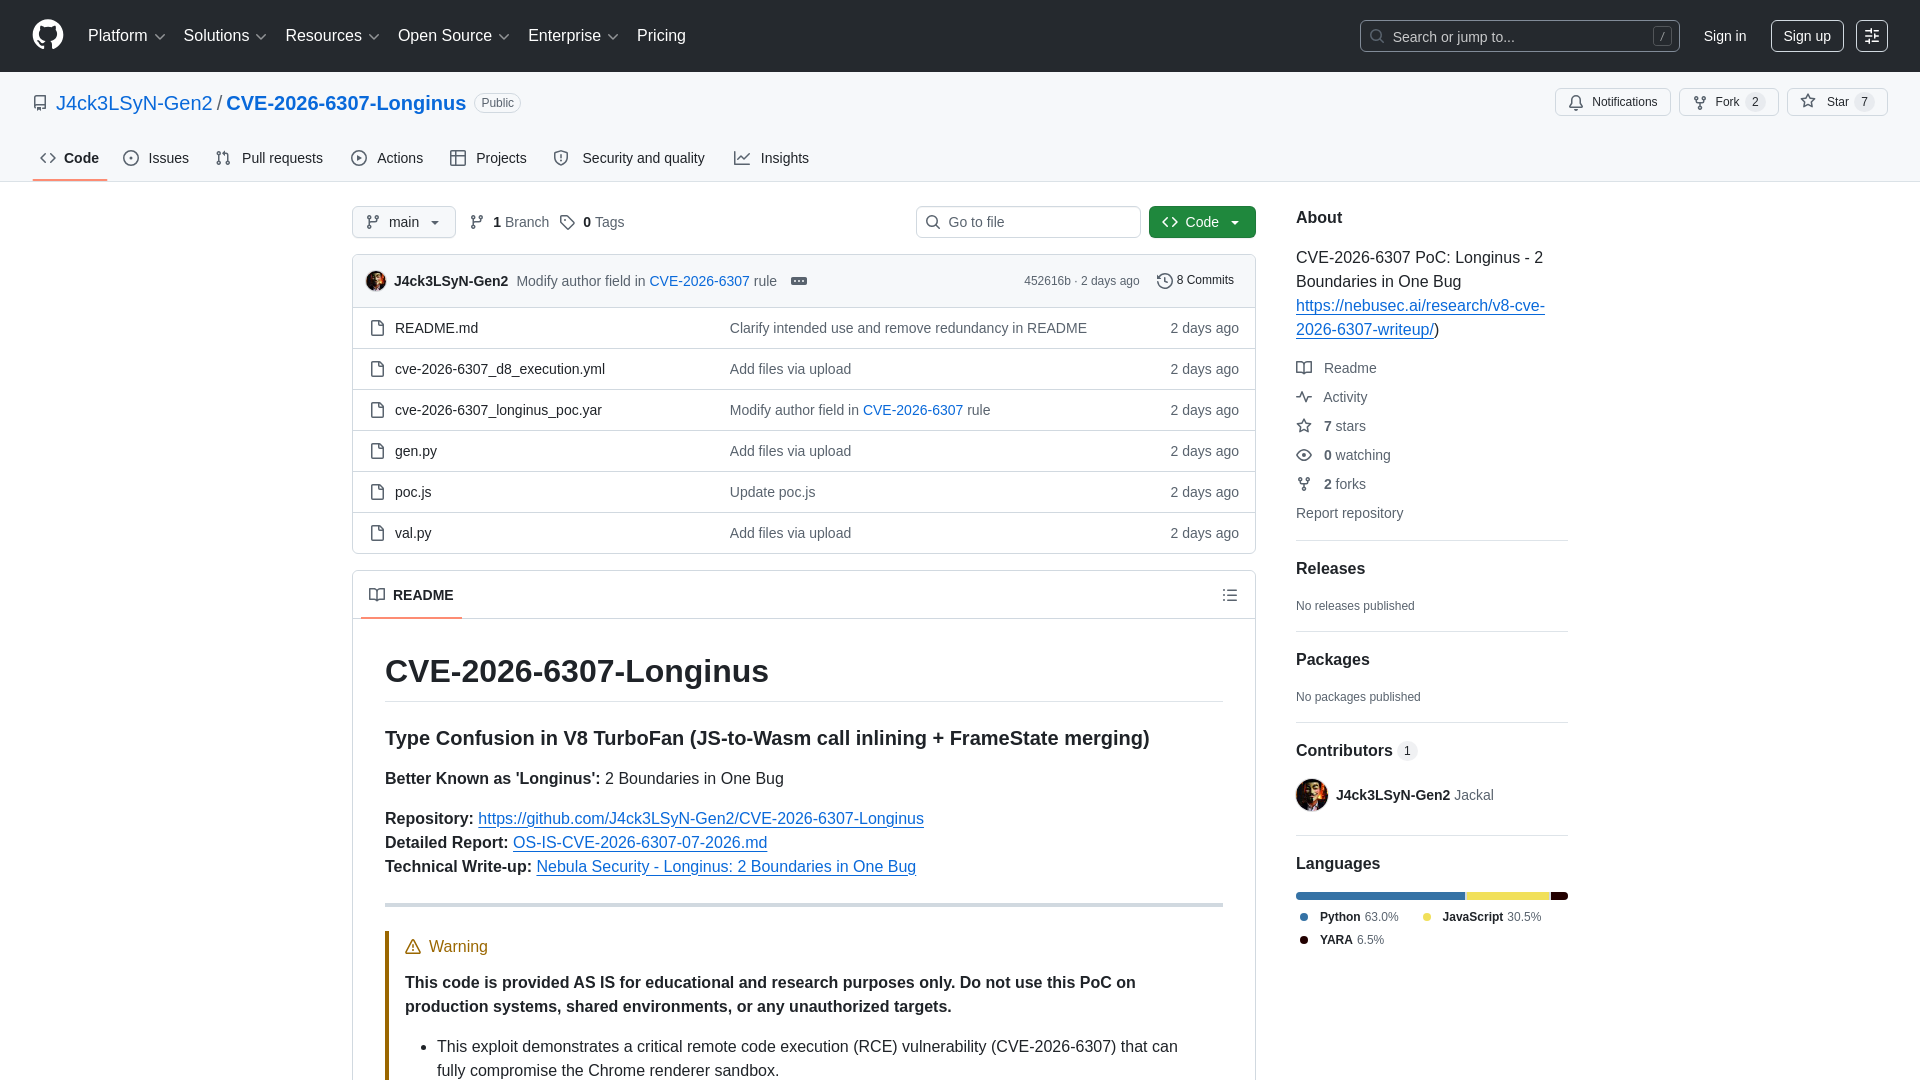Open the CVE-2026-6307-Longinus repository name link
The height and width of the screenshot is (1080, 1920).
click(346, 103)
